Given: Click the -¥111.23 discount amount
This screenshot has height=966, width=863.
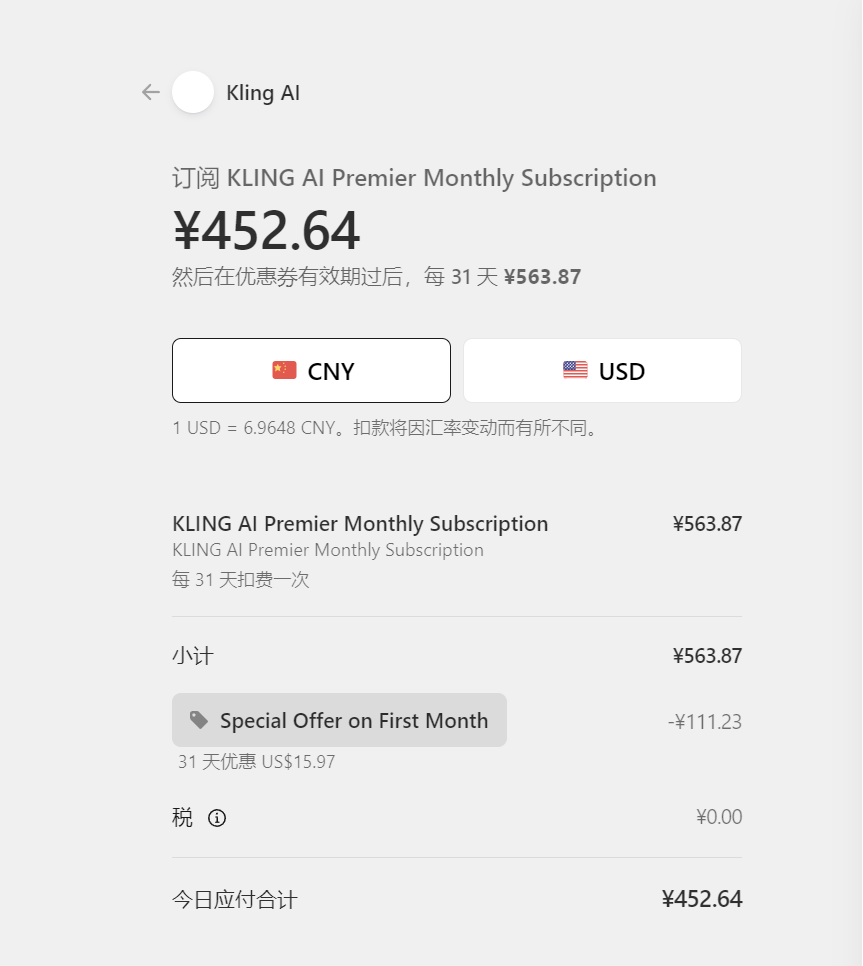Looking at the screenshot, I should [705, 721].
